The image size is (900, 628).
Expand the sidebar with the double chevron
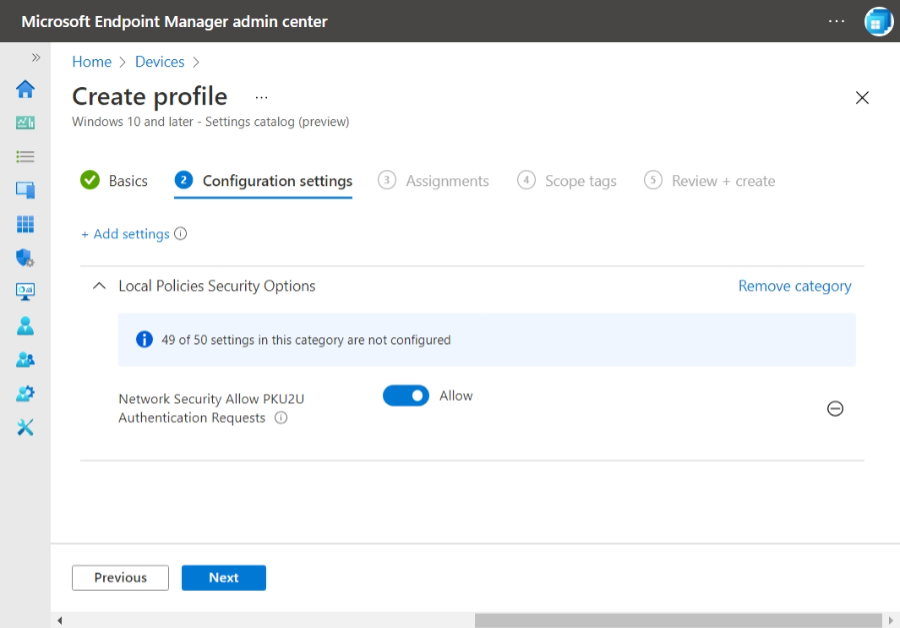point(37,57)
